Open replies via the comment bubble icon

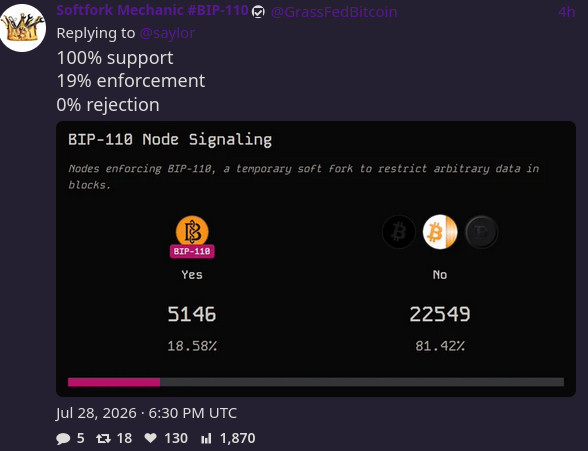tap(63, 438)
